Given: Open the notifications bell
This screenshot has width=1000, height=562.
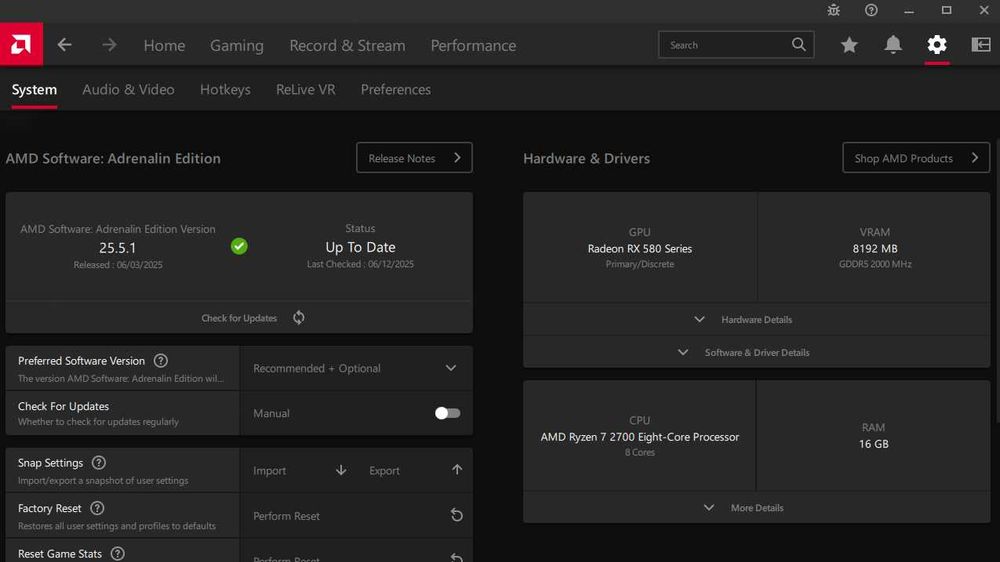Looking at the screenshot, I should pyautogui.click(x=893, y=45).
